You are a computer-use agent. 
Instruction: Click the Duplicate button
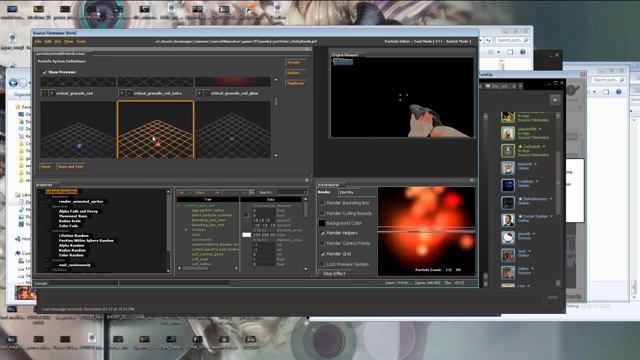296,83
